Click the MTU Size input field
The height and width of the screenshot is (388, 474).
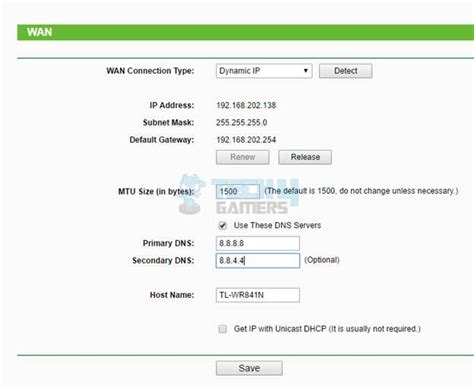(x=238, y=191)
